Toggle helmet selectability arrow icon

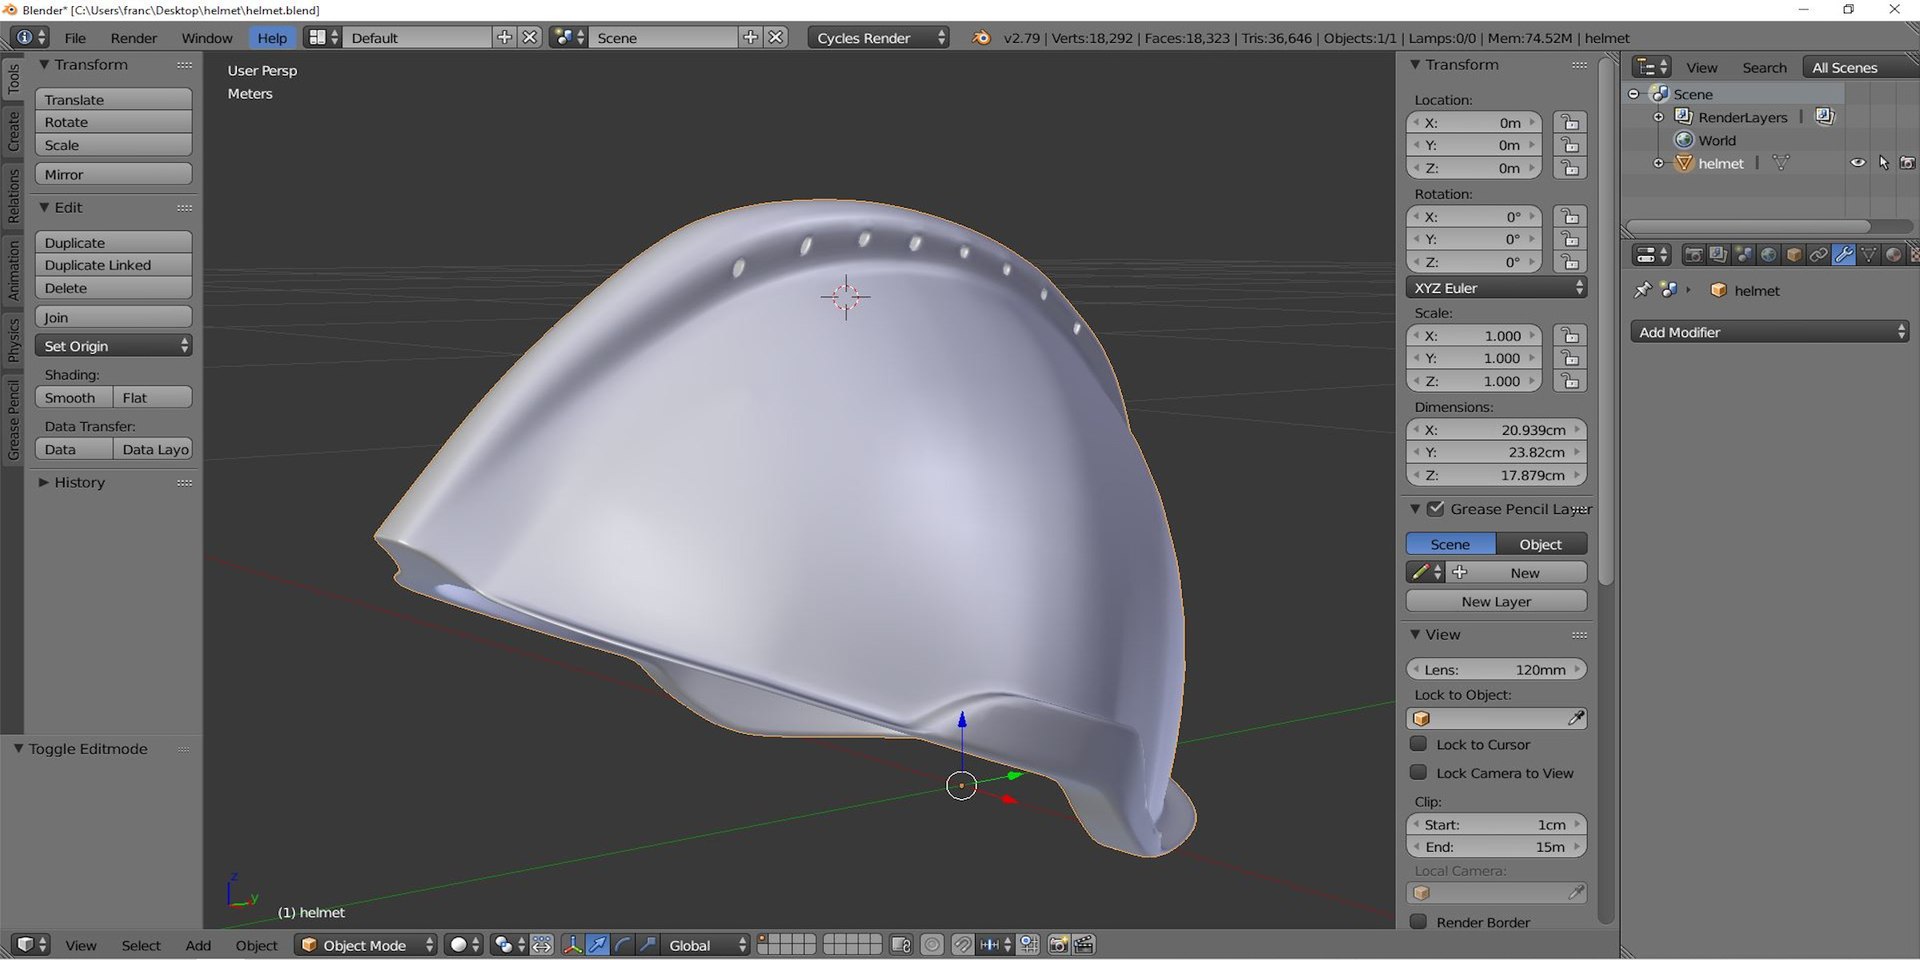1883,163
